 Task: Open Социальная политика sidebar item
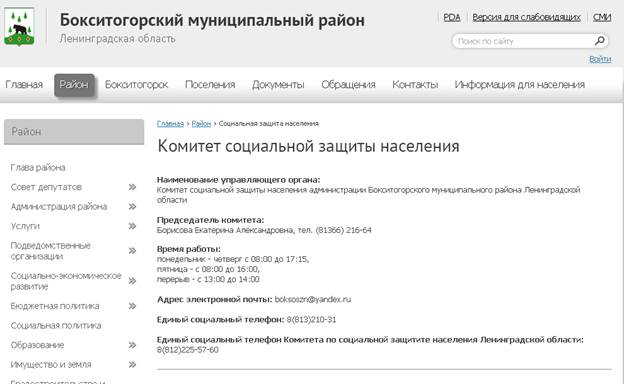pyautogui.click(x=56, y=326)
